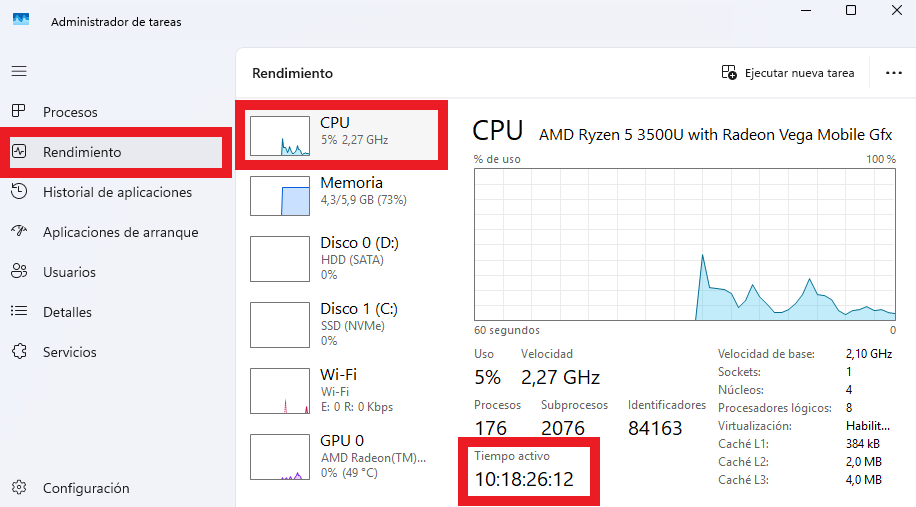
Task: Open the hamburger navigation menu
Action: tap(19, 71)
